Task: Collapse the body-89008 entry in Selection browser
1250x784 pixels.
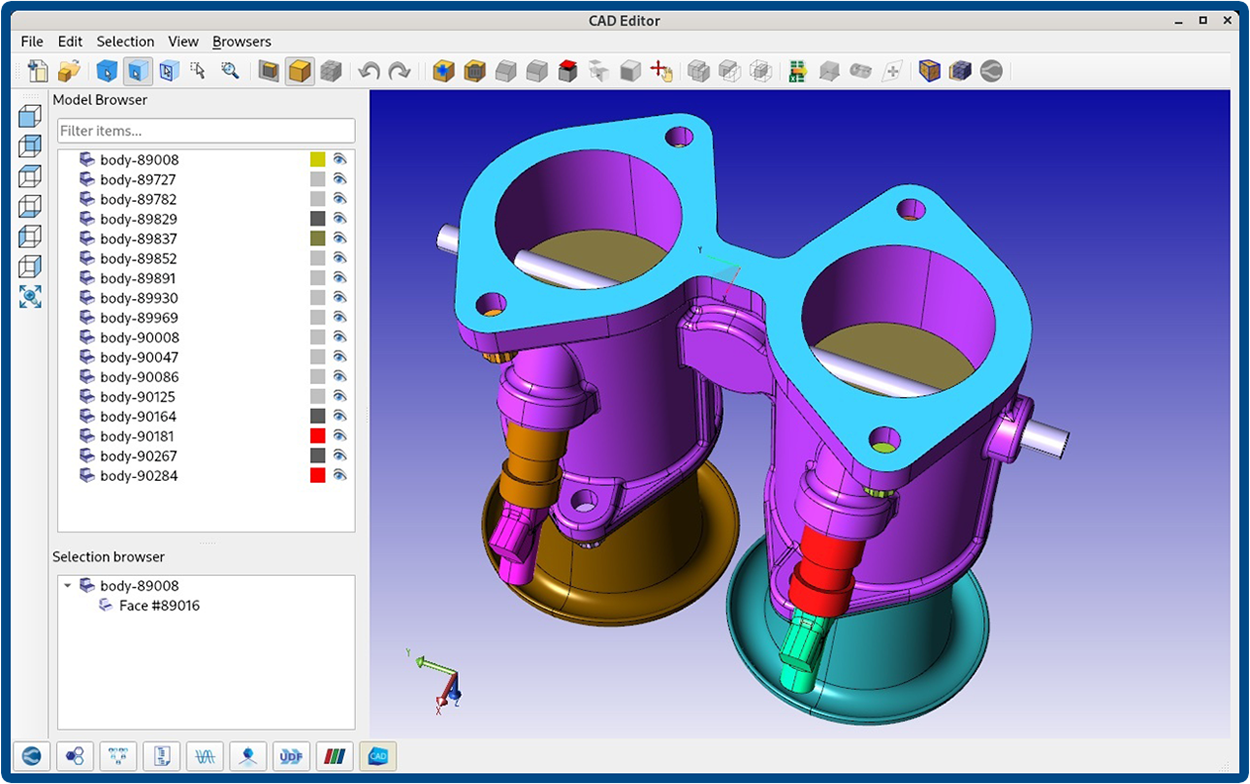Action: (x=66, y=585)
